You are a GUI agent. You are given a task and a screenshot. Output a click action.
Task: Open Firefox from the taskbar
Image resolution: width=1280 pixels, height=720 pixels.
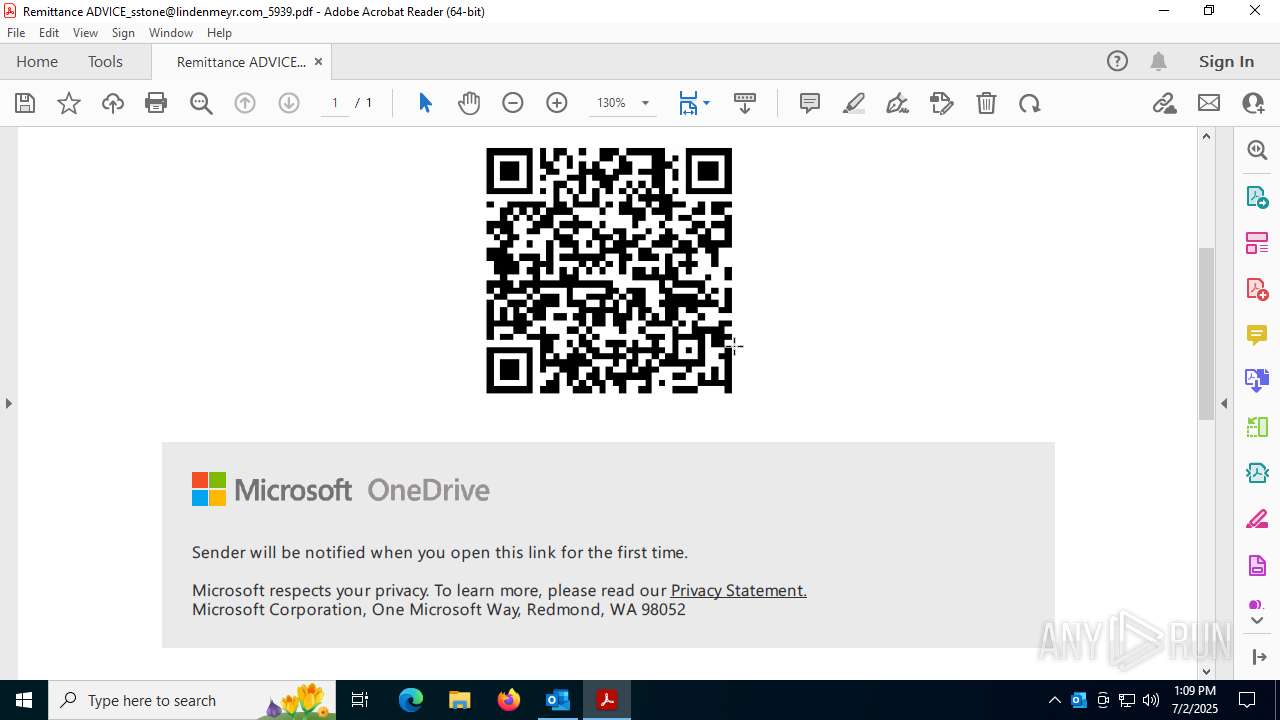click(508, 700)
